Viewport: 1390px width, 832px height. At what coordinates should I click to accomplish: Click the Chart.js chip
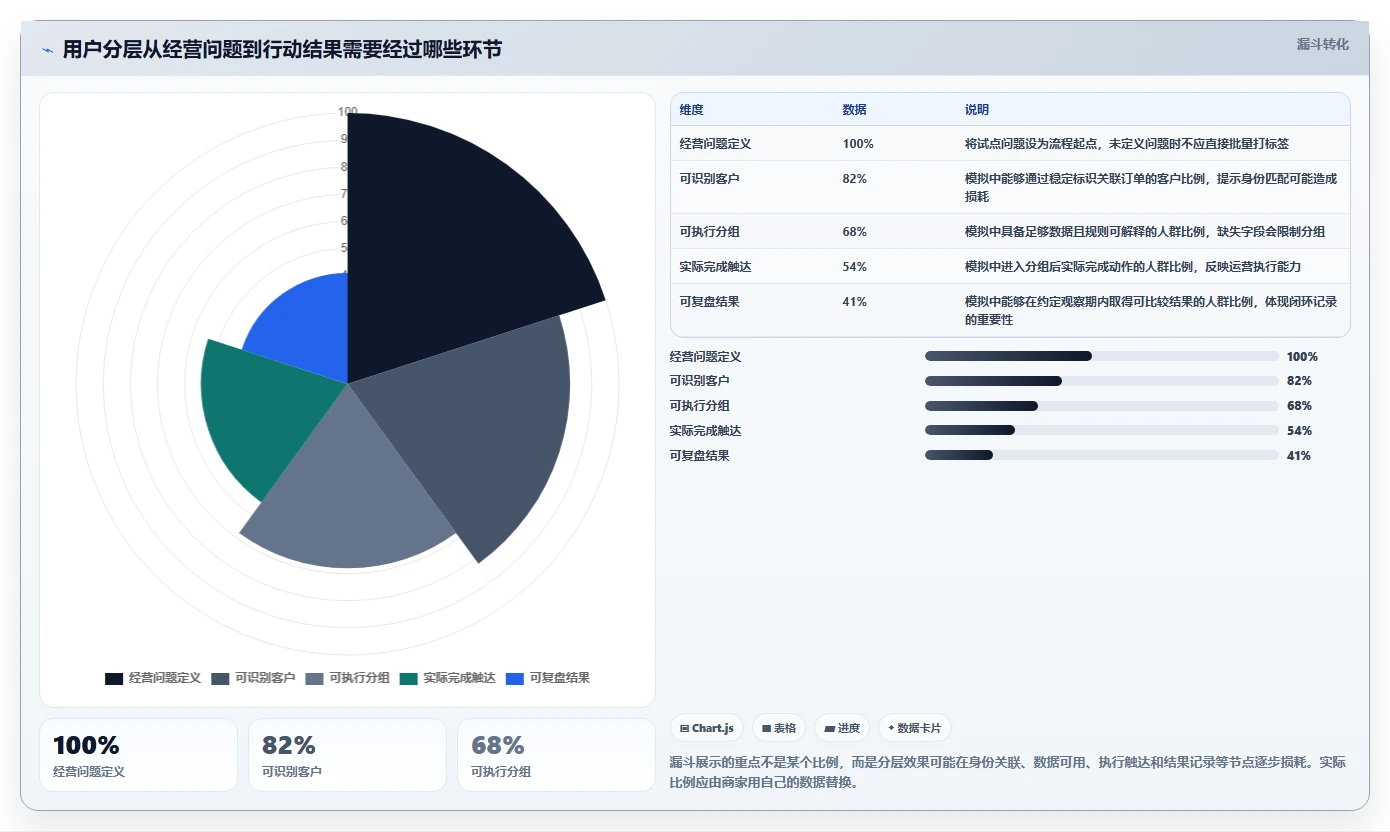point(707,728)
